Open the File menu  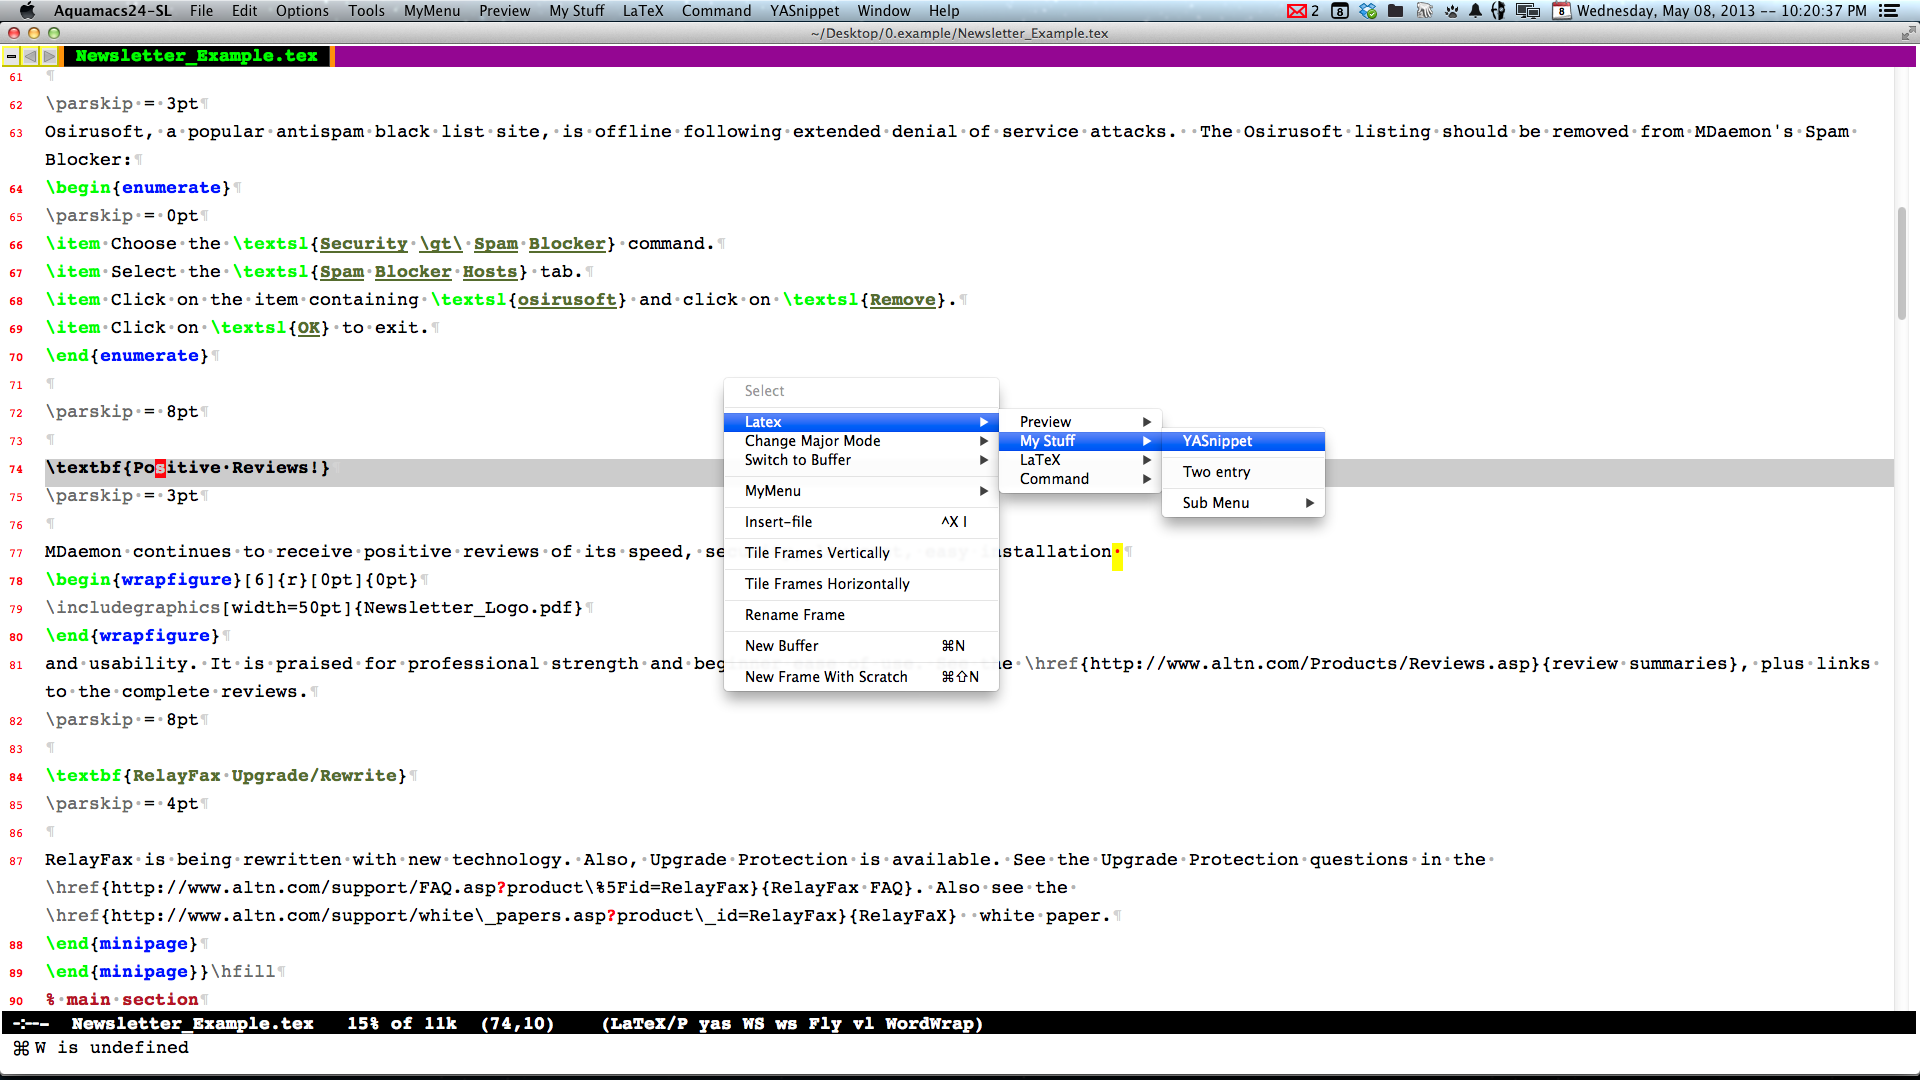(201, 11)
